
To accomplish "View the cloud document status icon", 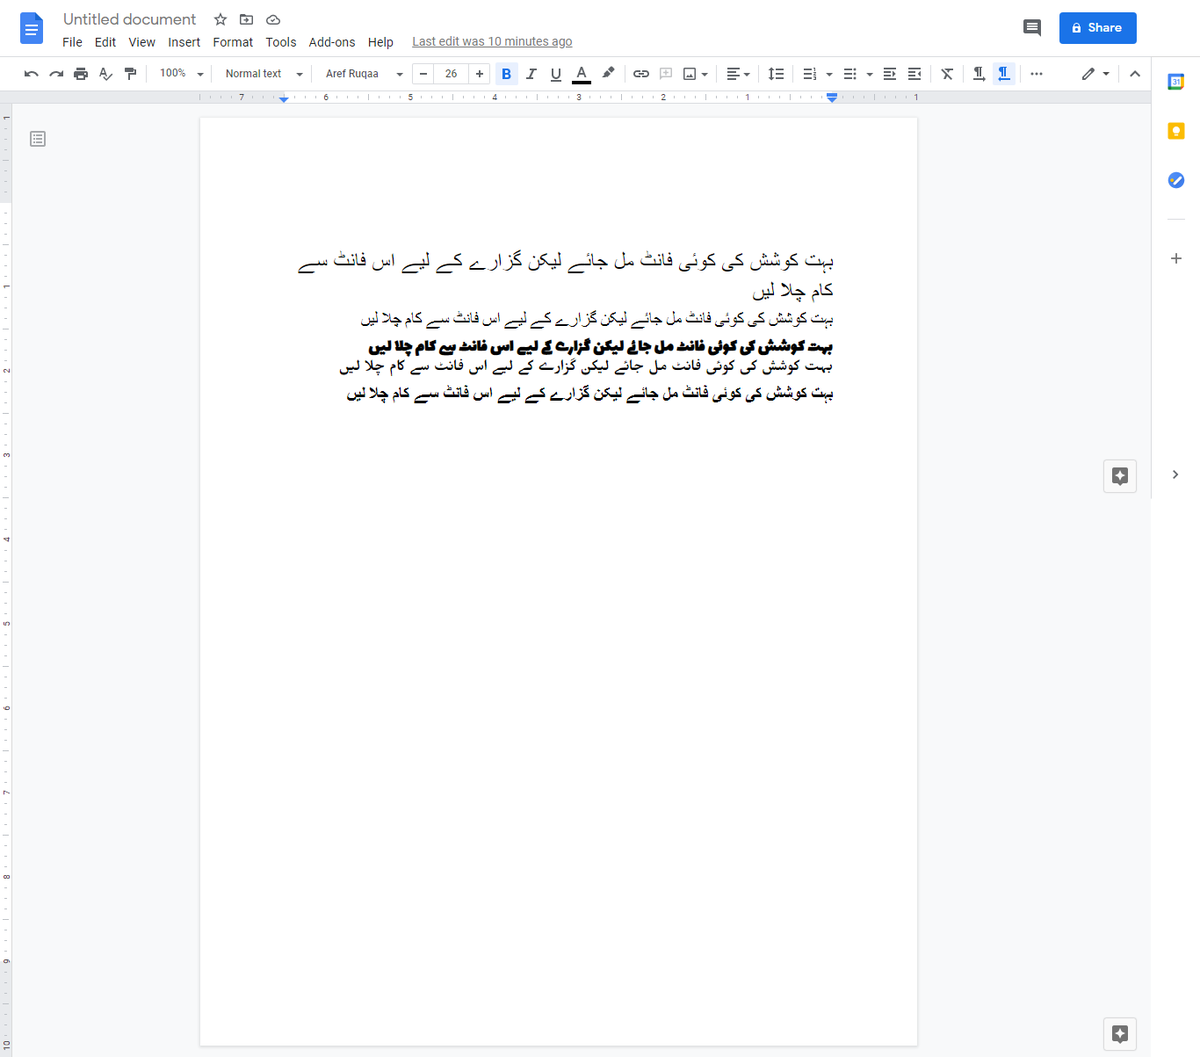I will [273, 19].
